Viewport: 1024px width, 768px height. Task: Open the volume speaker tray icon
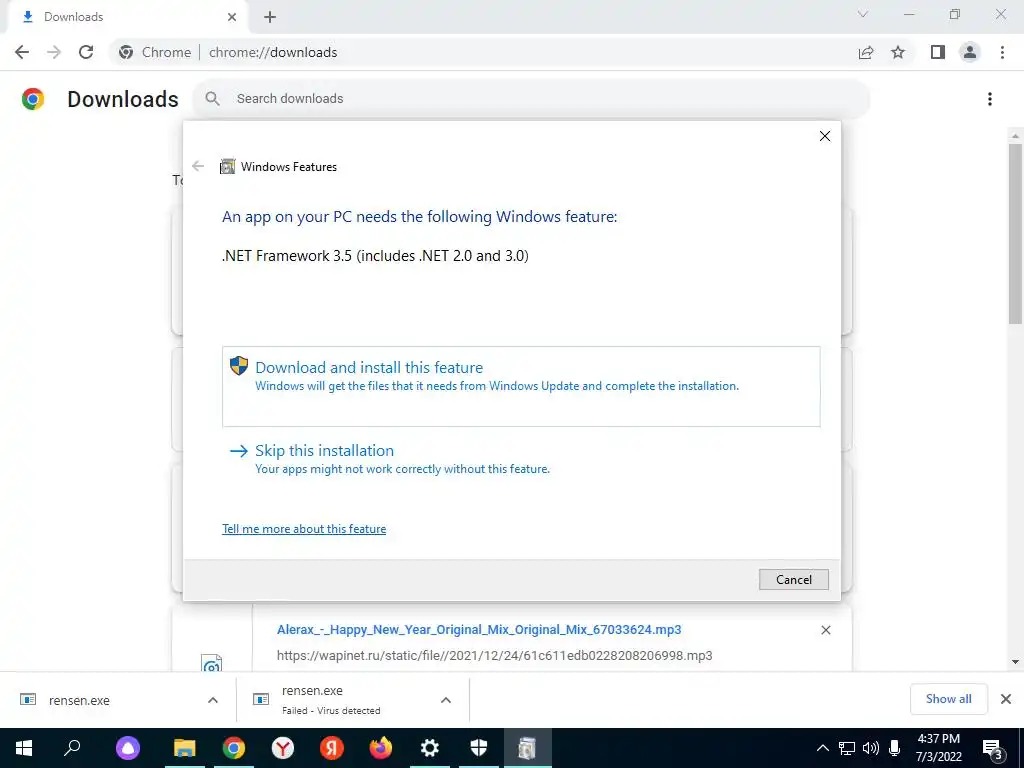coord(871,748)
